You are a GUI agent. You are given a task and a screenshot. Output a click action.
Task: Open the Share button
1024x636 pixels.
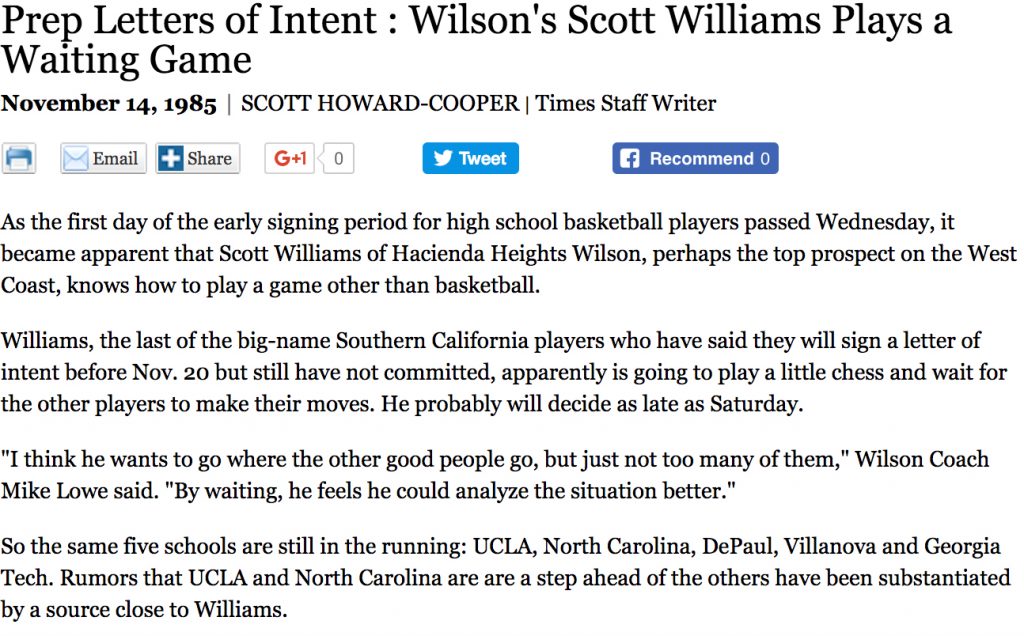(x=198, y=159)
